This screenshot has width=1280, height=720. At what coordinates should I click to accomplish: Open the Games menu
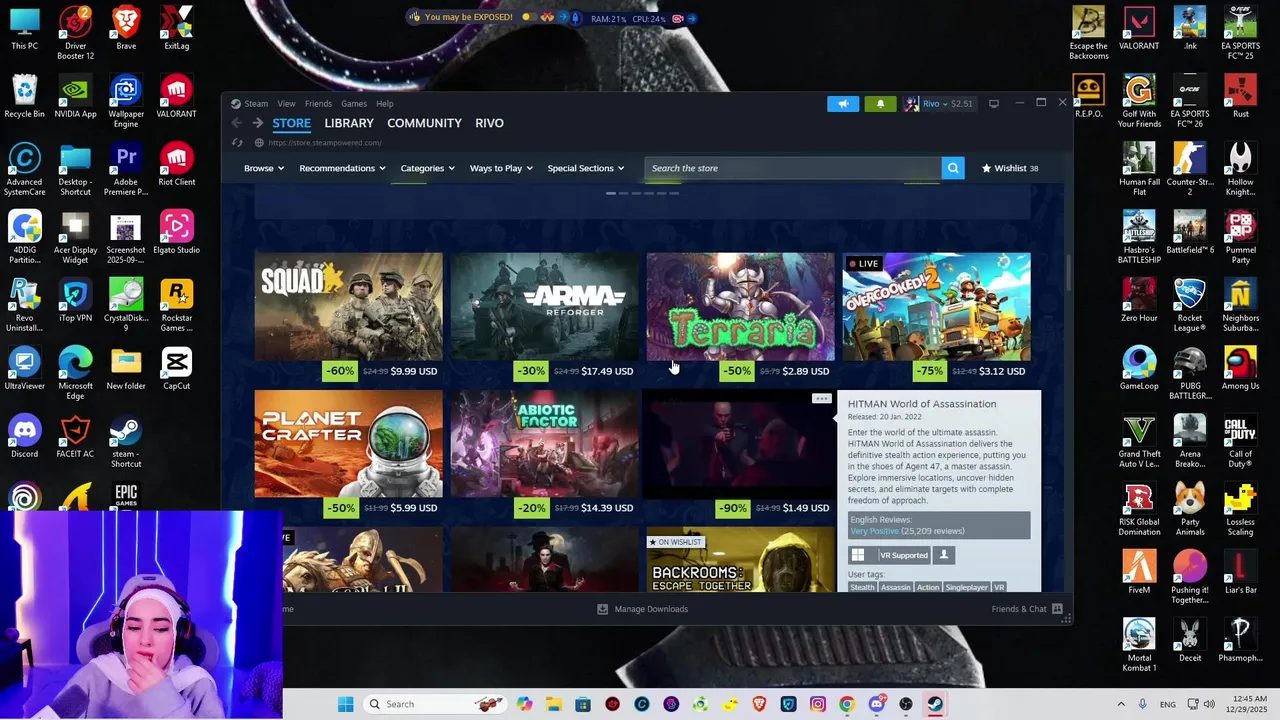354,103
